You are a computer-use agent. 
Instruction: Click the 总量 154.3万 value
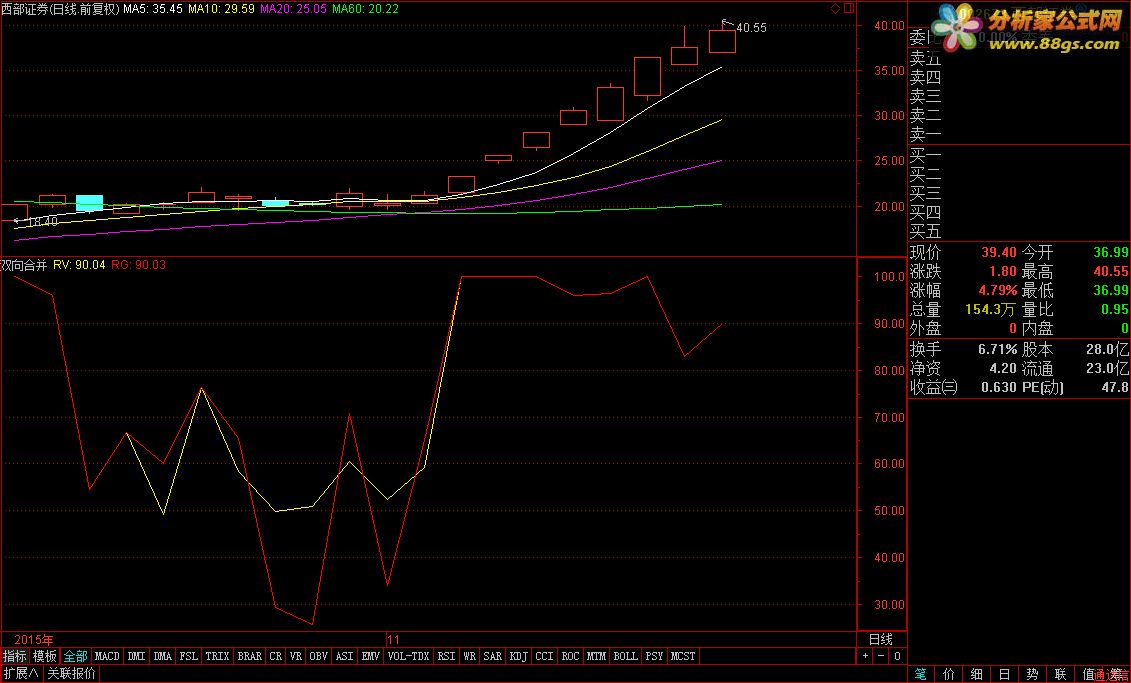990,309
